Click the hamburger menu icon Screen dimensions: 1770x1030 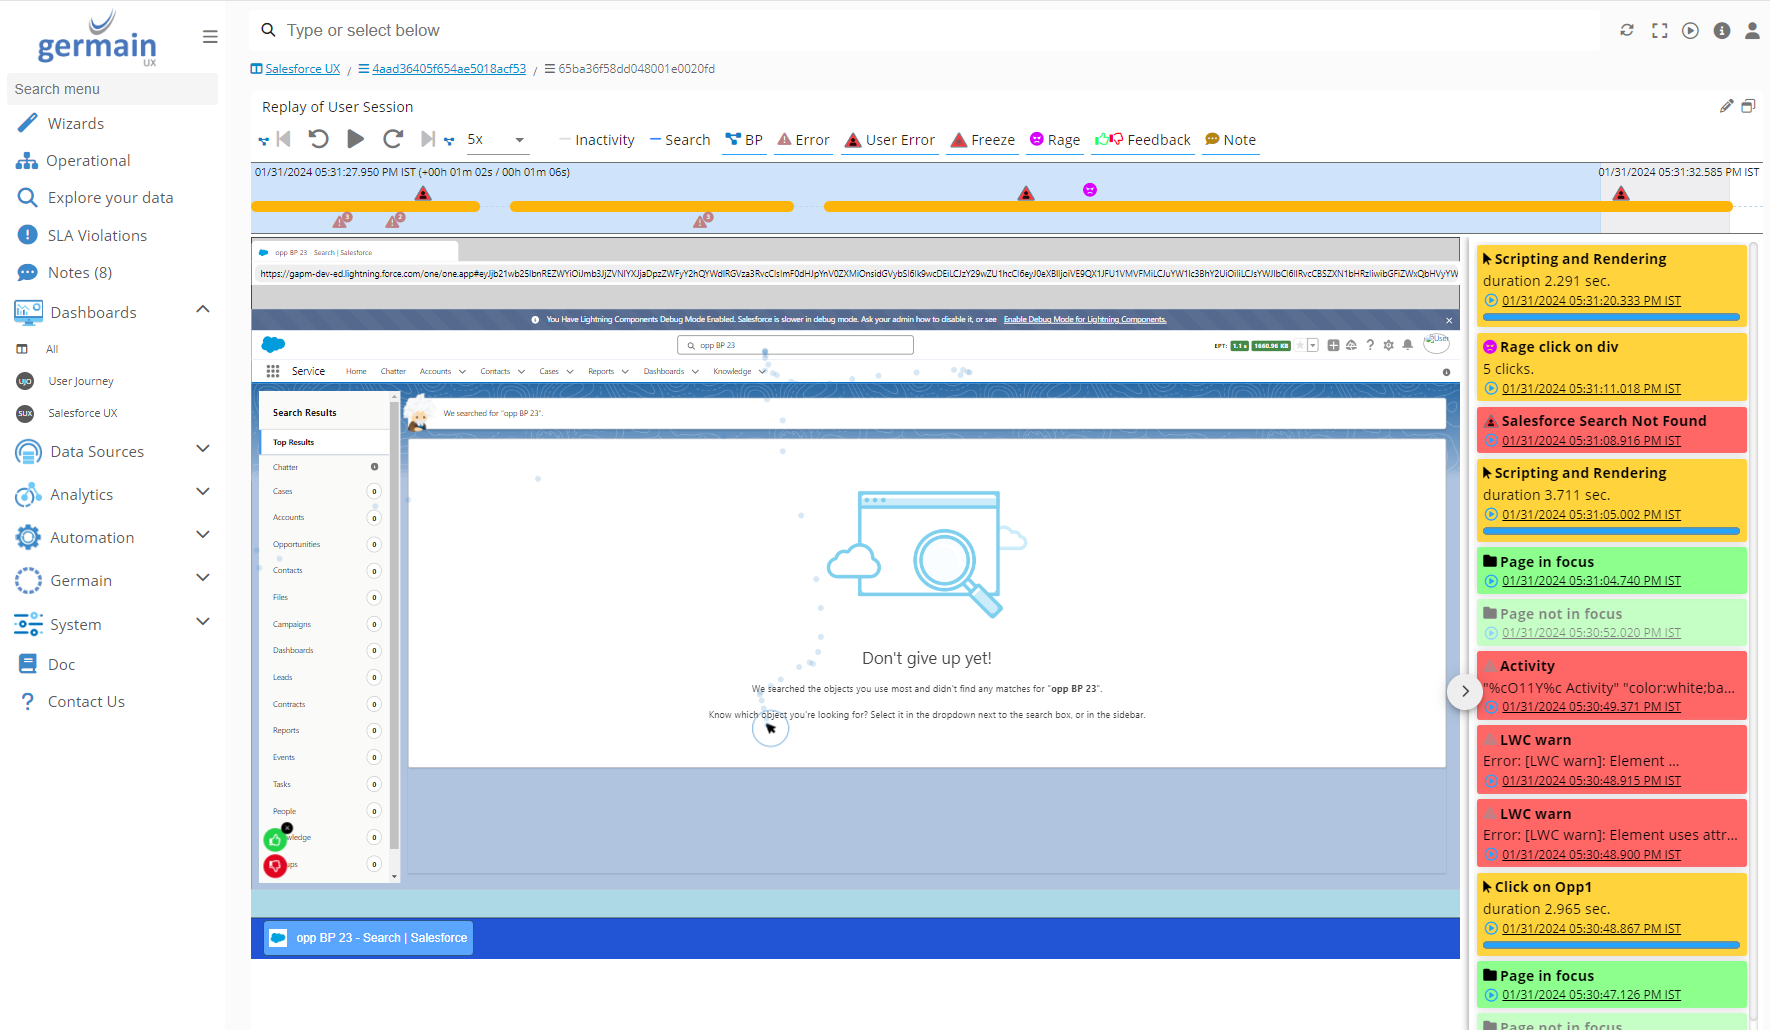210,37
